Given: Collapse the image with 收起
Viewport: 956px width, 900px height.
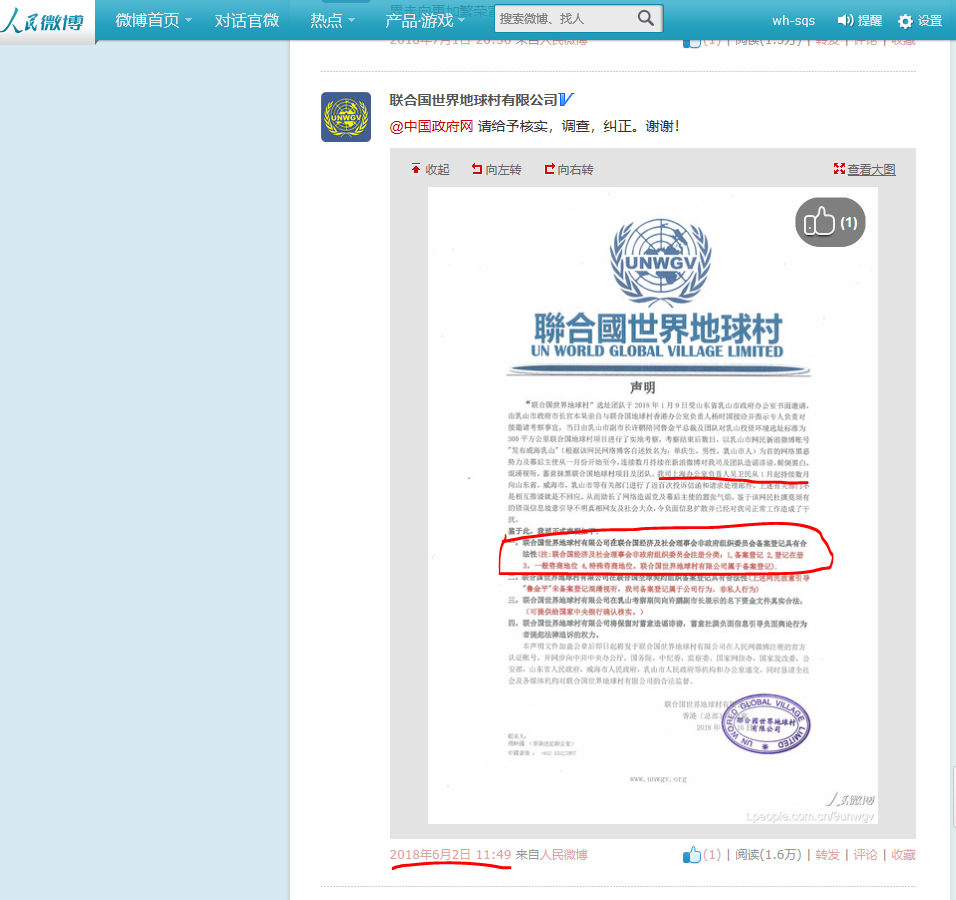Looking at the screenshot, I should (x=430, y=170).
